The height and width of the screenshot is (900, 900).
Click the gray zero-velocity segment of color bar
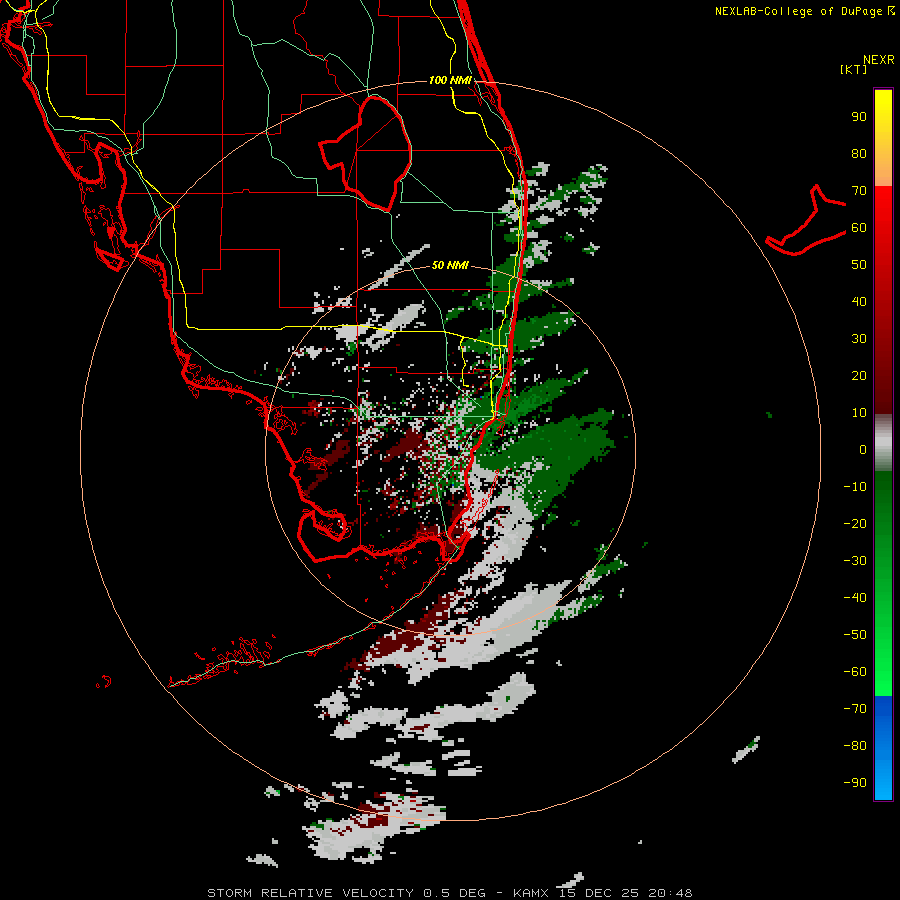click(x=883, y=443)
